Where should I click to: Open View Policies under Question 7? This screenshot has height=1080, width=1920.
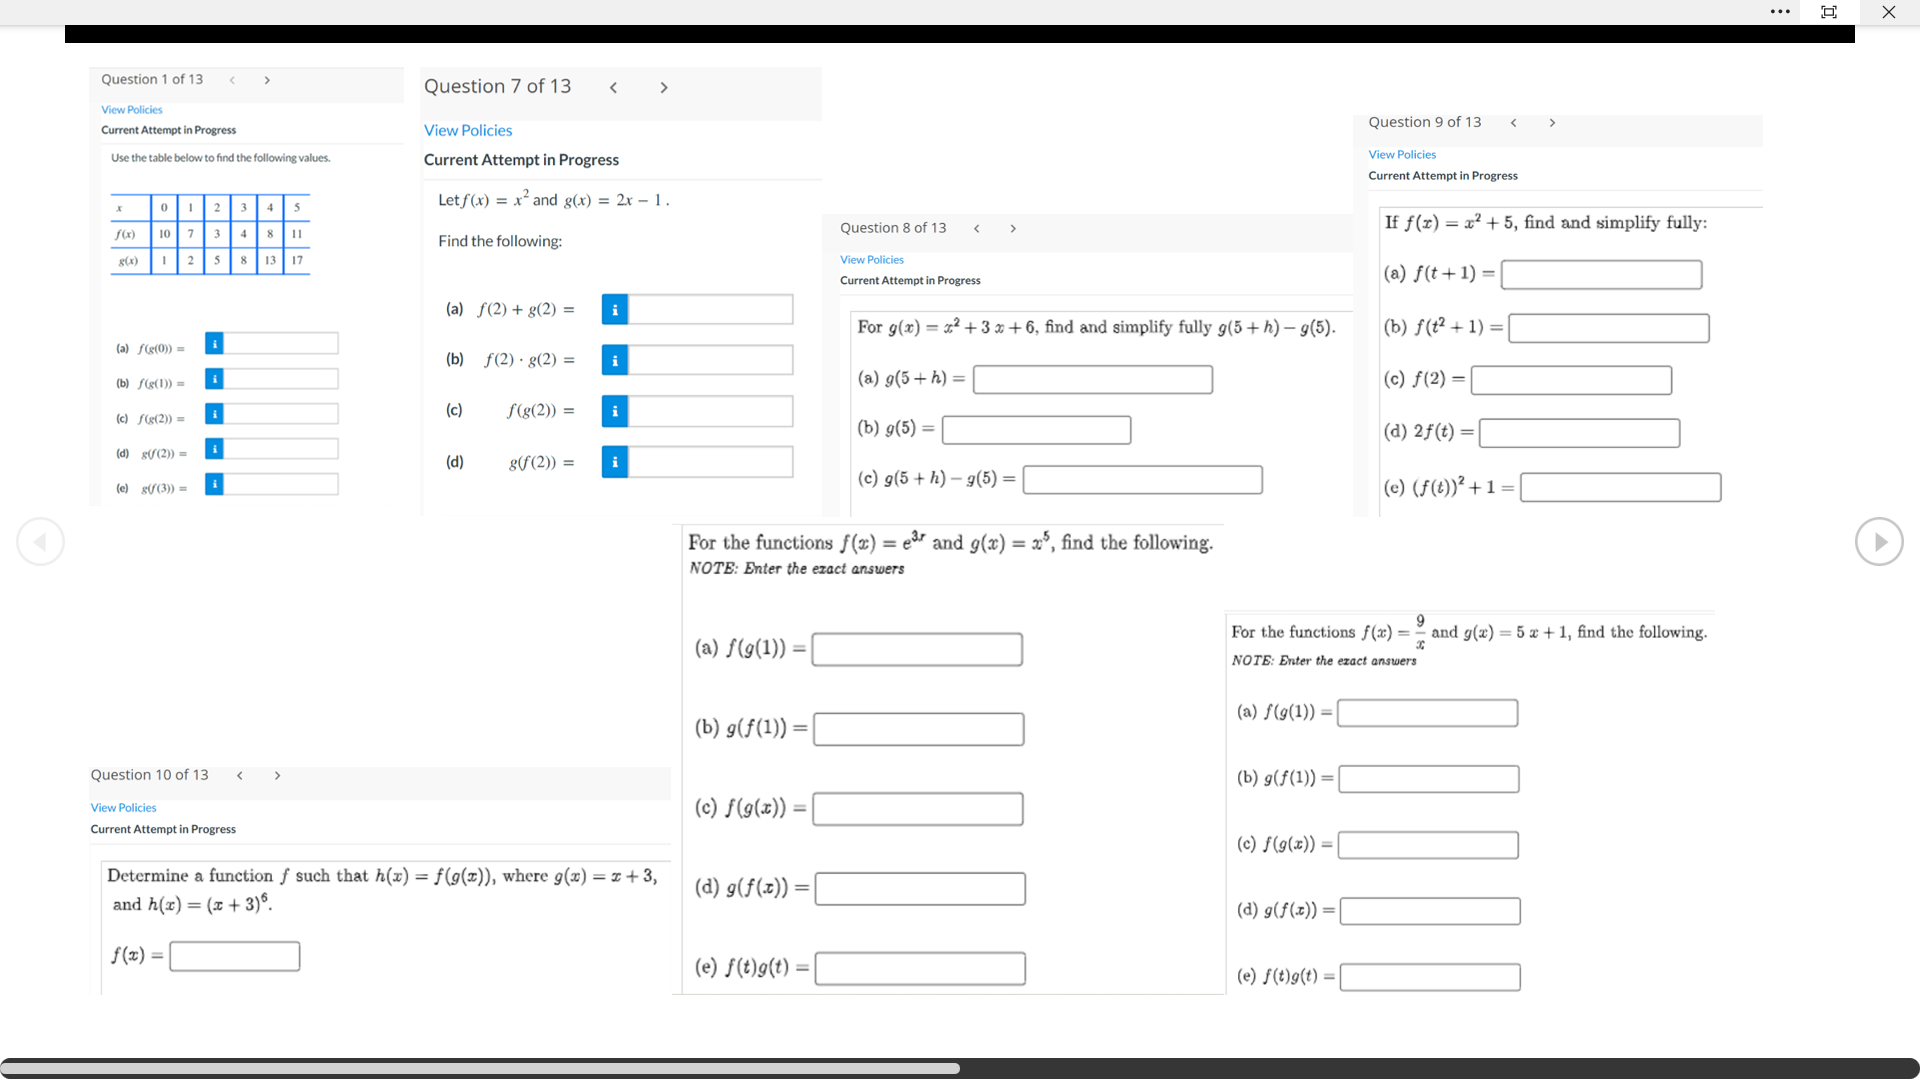point(468,130)
